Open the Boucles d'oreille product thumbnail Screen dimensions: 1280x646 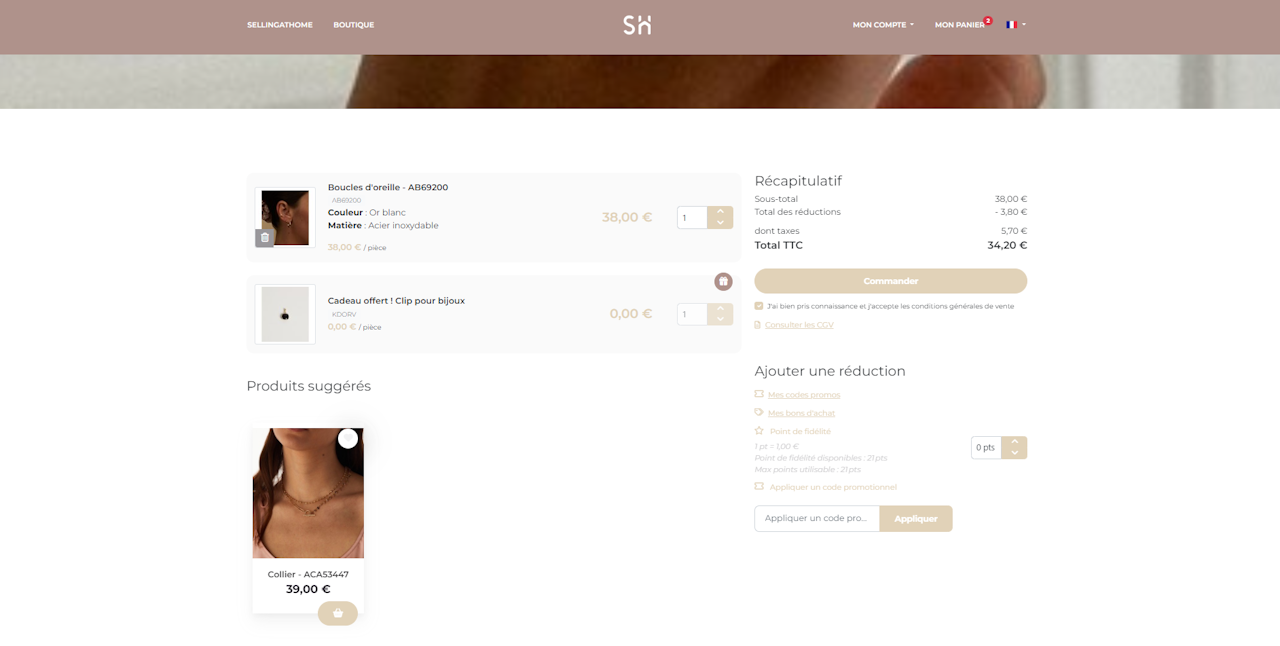(285, 217)
